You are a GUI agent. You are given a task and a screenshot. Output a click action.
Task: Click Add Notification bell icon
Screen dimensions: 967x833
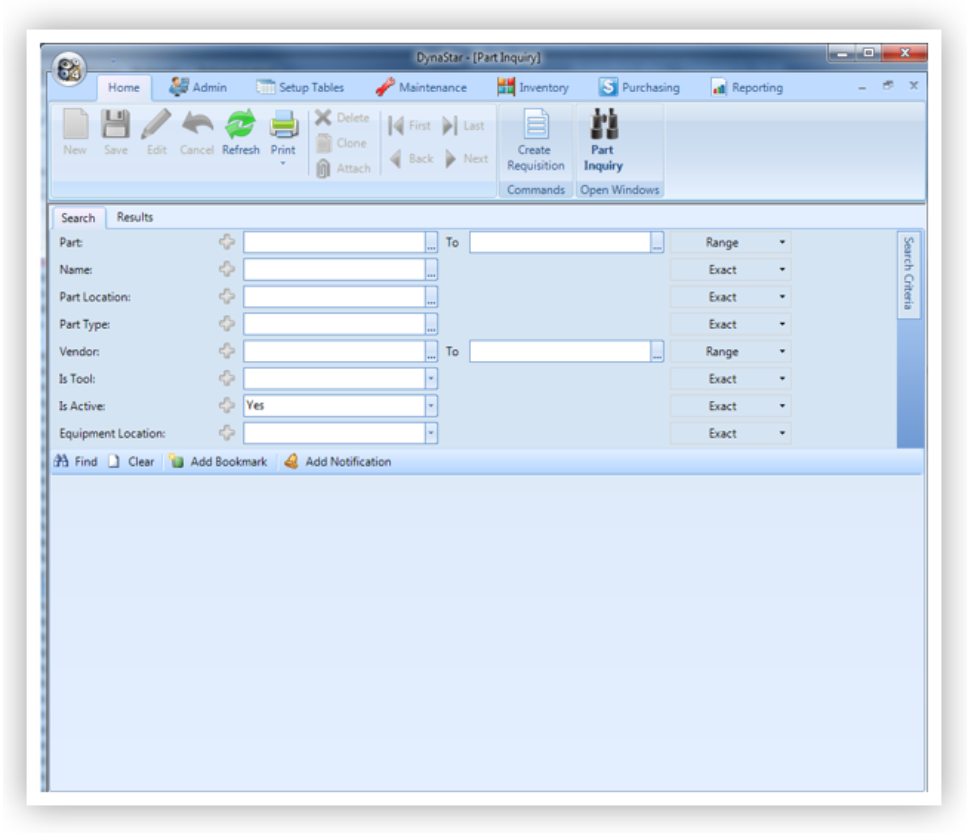291,462
